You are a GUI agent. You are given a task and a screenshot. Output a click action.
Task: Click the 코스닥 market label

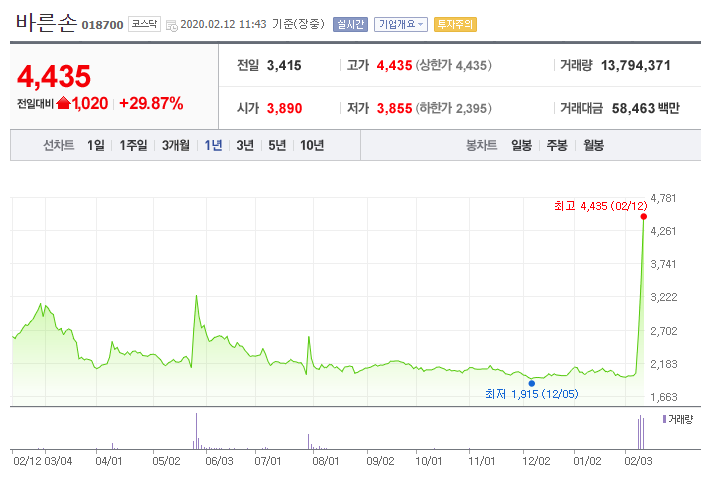click(144, 24)
